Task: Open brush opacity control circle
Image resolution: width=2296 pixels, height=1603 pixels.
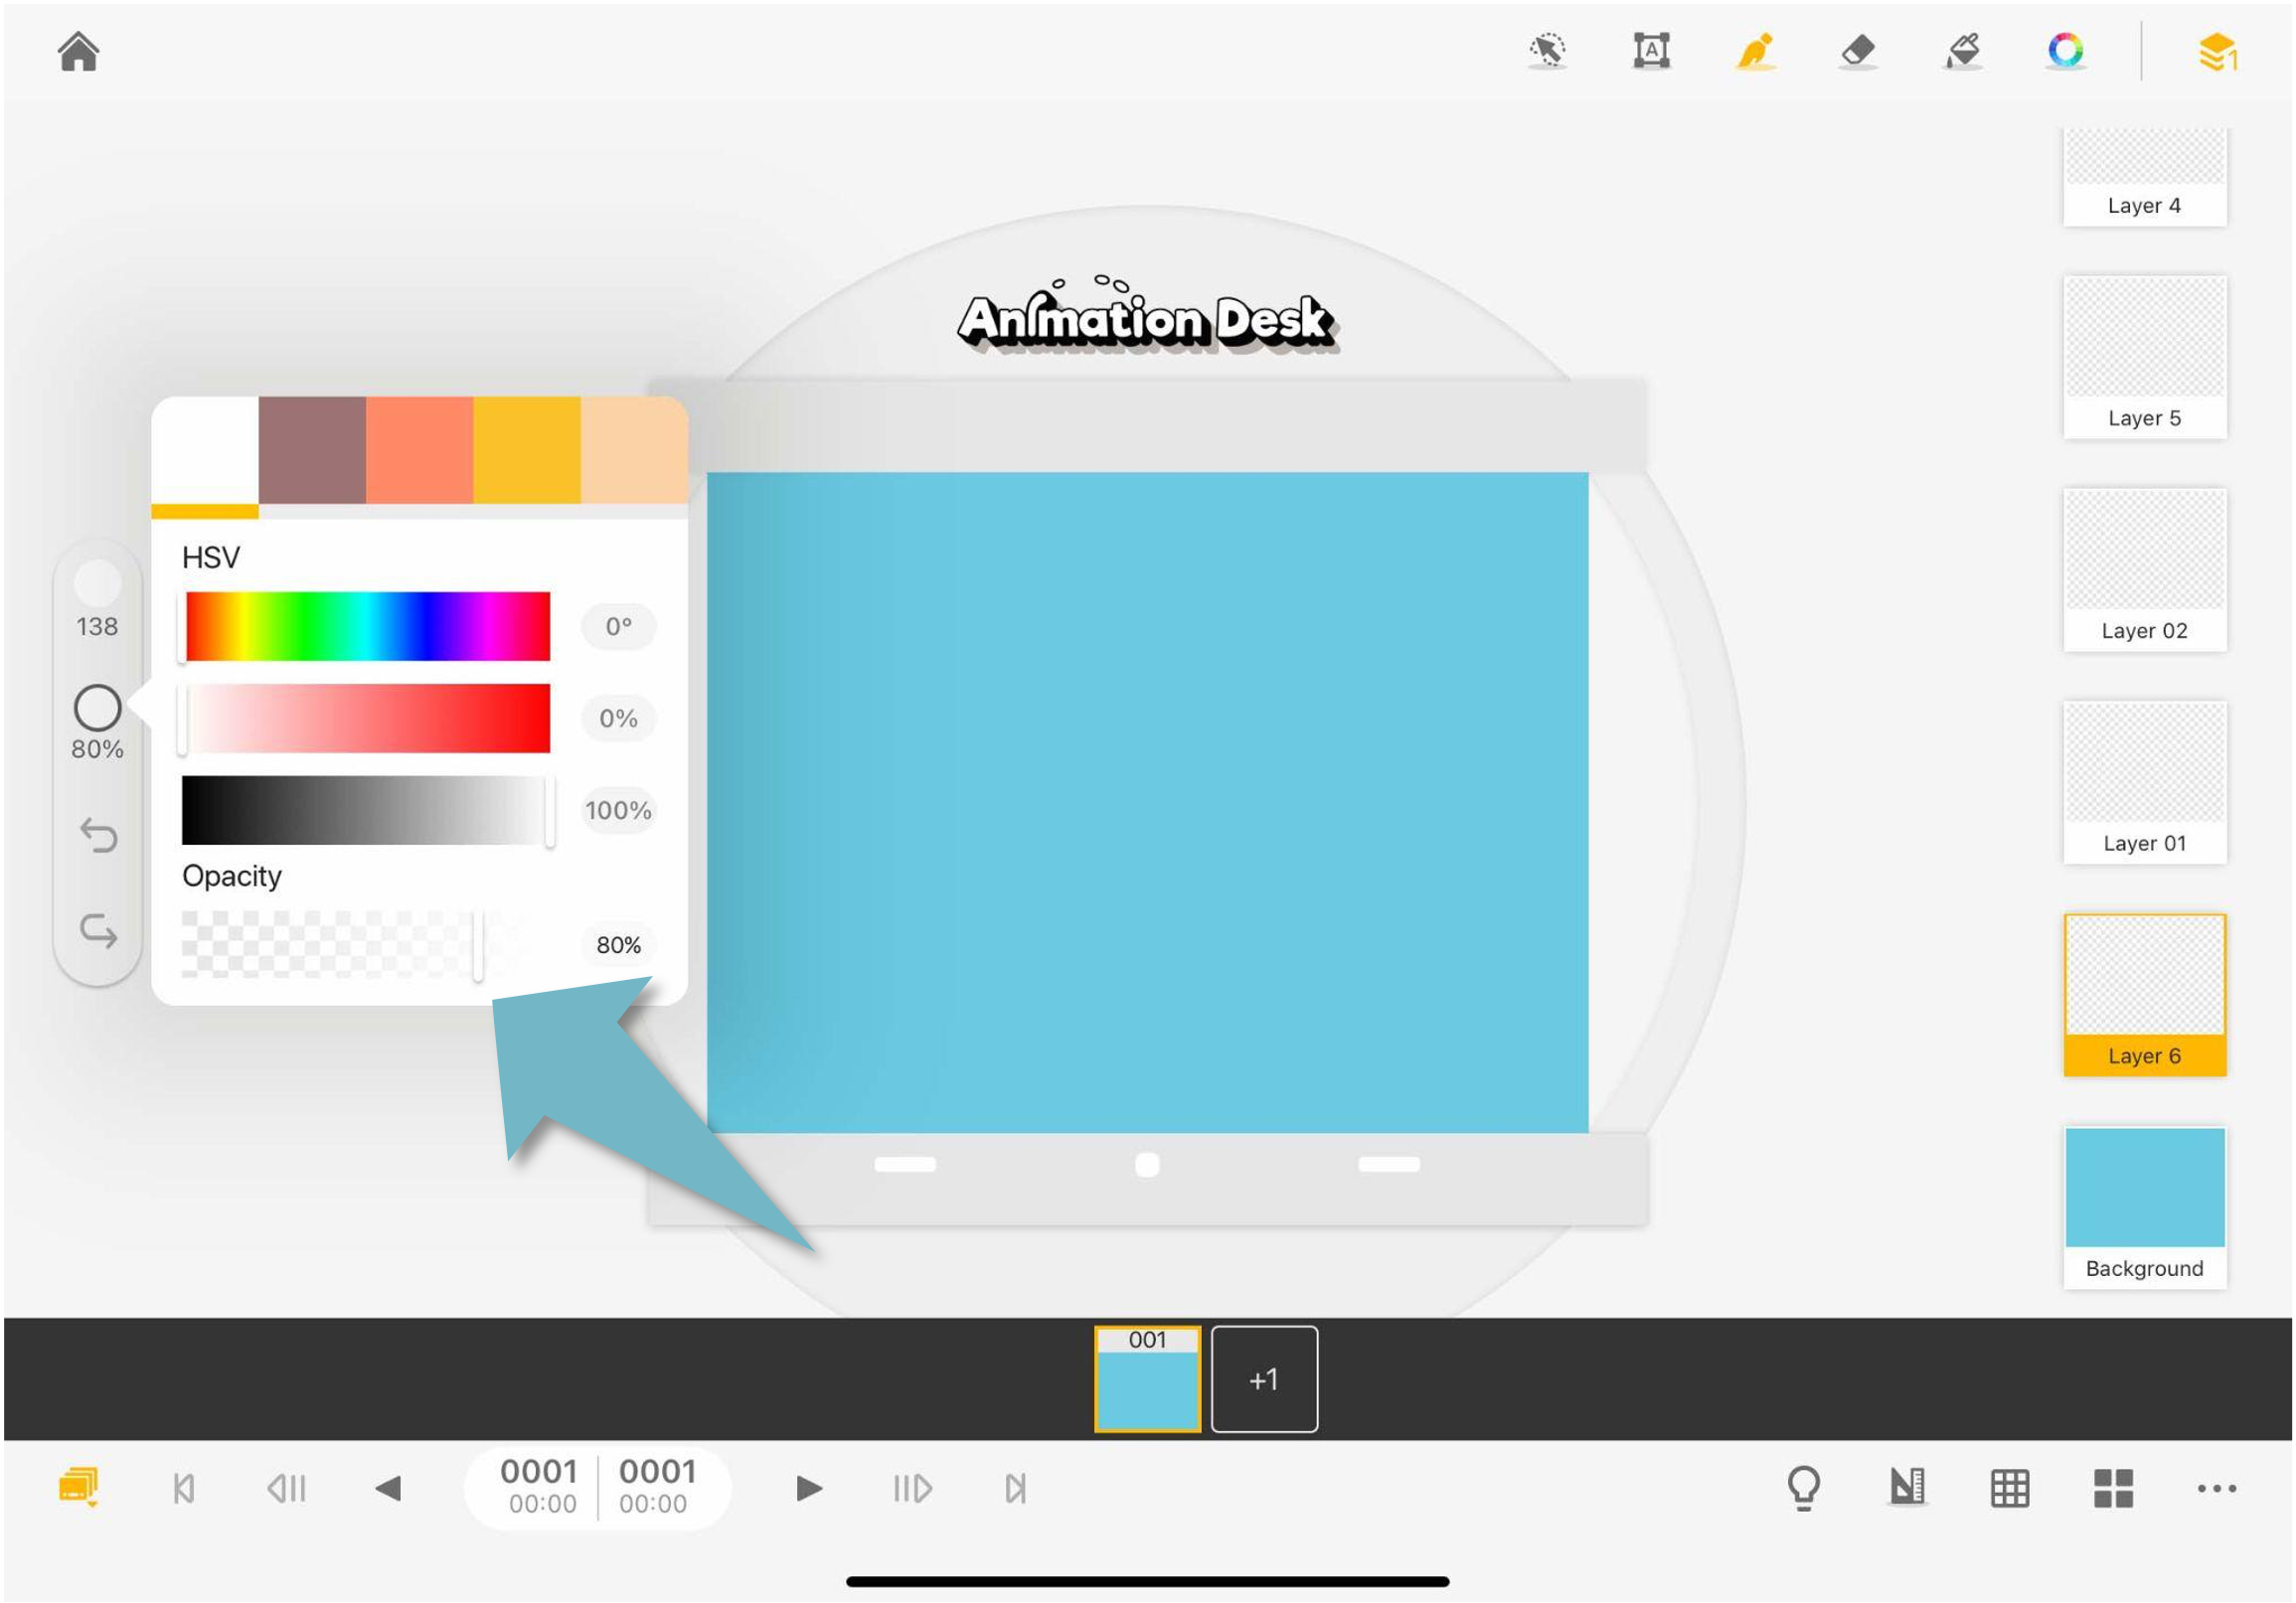Action: (x=97, y=708)
